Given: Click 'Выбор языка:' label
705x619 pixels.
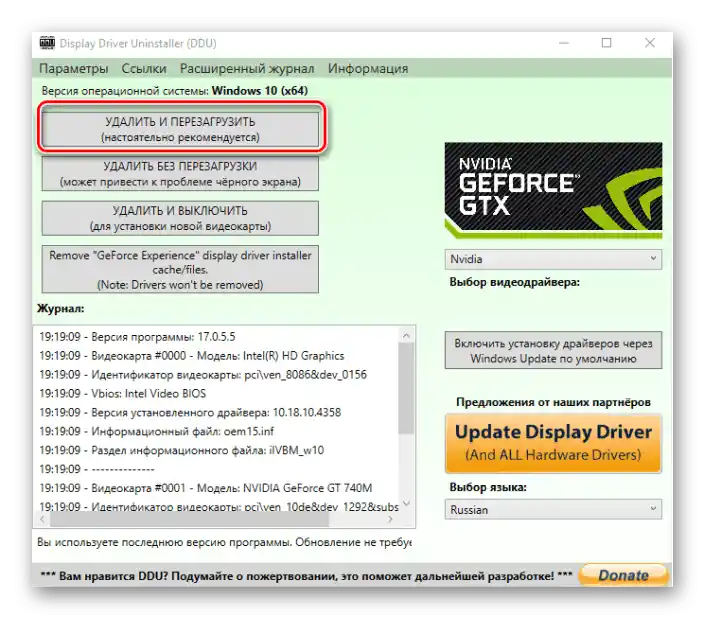Looking at the screenshot, I should tap(488, 487).
